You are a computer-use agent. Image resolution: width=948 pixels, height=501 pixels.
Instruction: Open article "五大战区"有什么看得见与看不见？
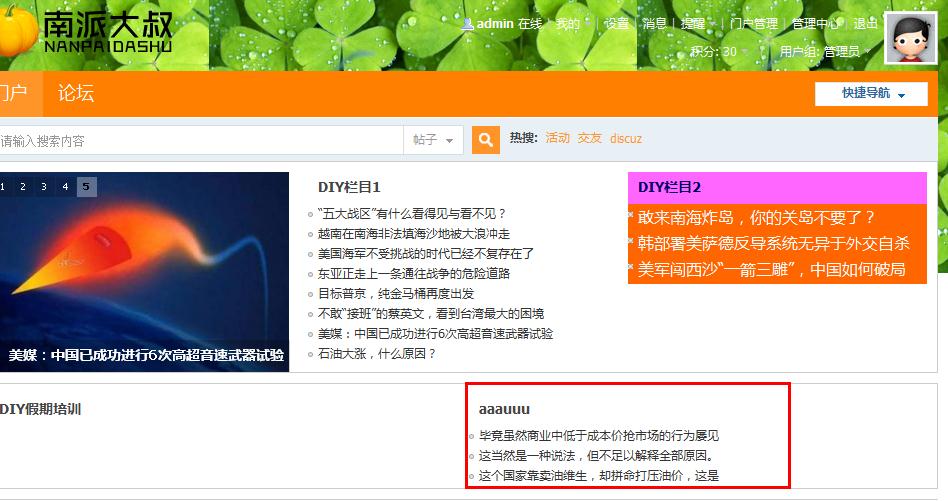pos(412,214)
